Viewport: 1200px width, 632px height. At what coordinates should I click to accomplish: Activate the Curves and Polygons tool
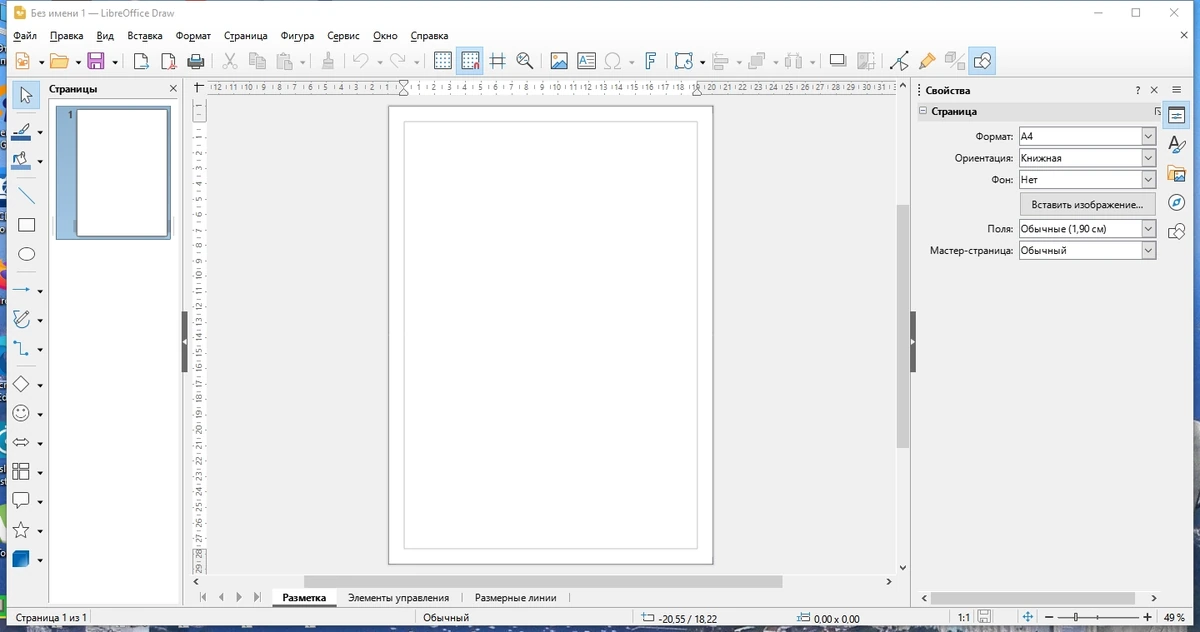[x=22, y=320]
